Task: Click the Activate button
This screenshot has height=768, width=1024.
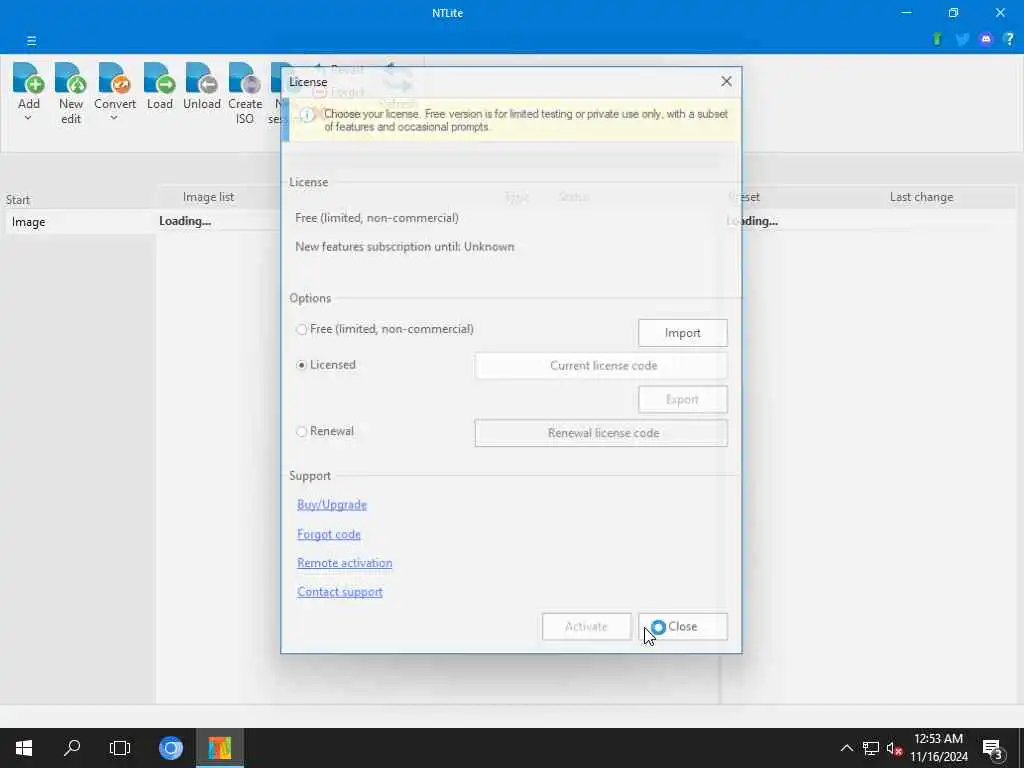Action: pyautogui.click(x=586, y=627)
